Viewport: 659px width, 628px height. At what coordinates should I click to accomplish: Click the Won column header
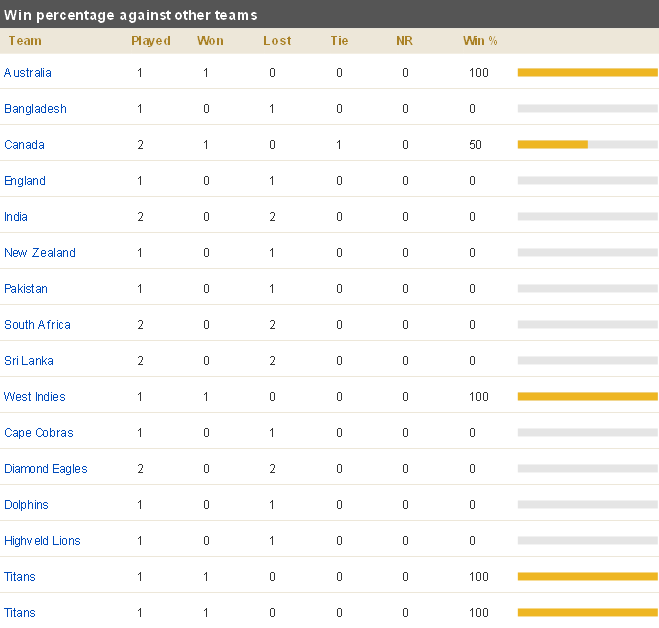click(210, 41)
